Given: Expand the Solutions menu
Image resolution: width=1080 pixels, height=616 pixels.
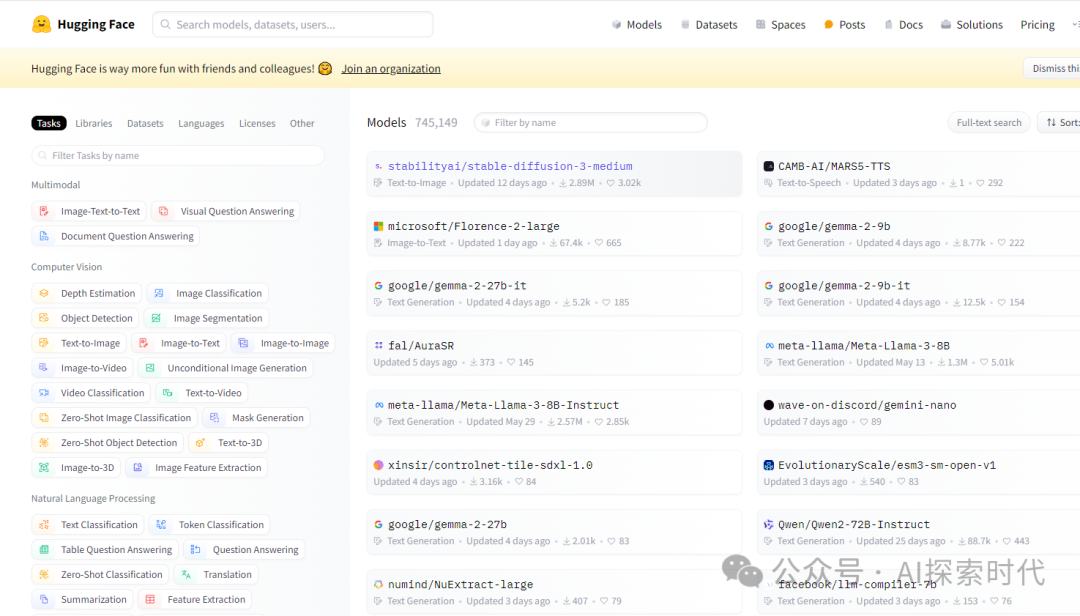Looking at the screenshot, I should (971, 25).
